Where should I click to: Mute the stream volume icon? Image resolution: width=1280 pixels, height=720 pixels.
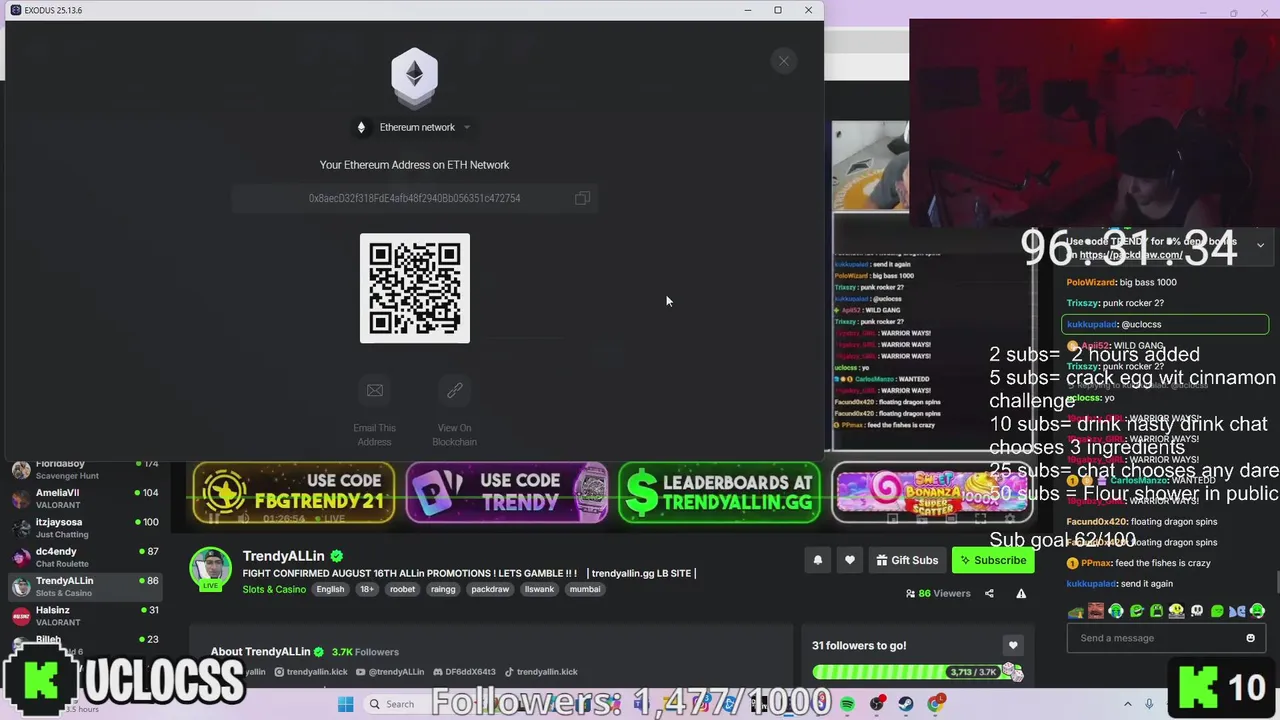coord(243,518)
